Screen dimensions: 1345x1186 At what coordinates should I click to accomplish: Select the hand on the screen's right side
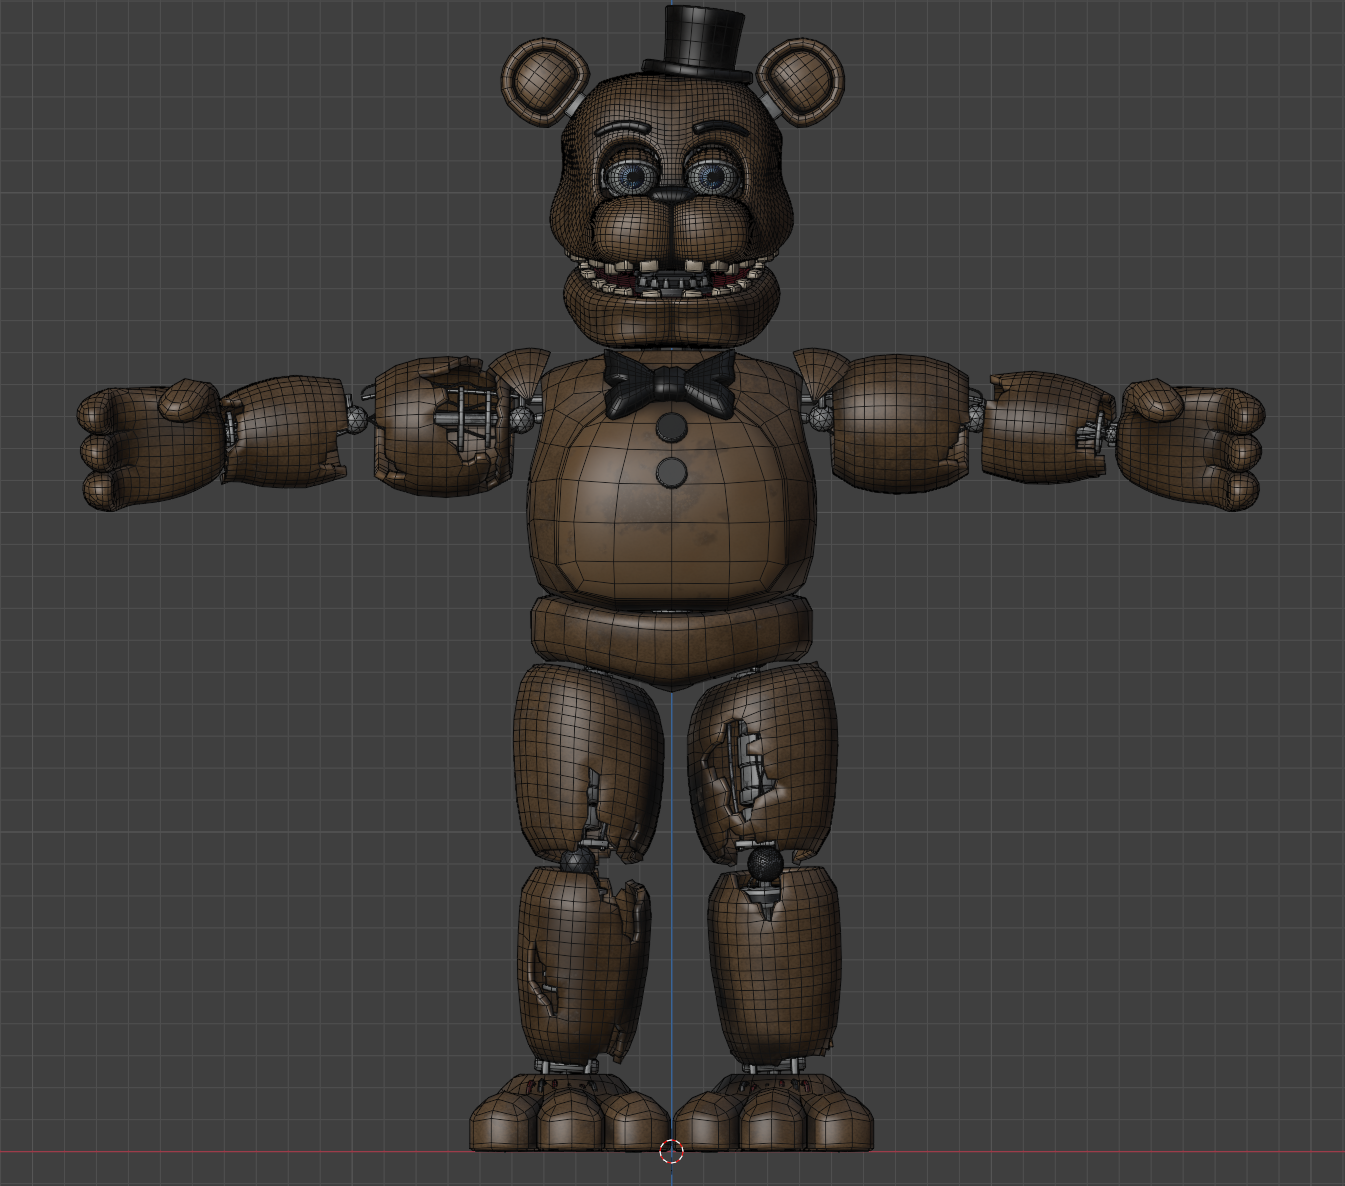(1192, 443)
